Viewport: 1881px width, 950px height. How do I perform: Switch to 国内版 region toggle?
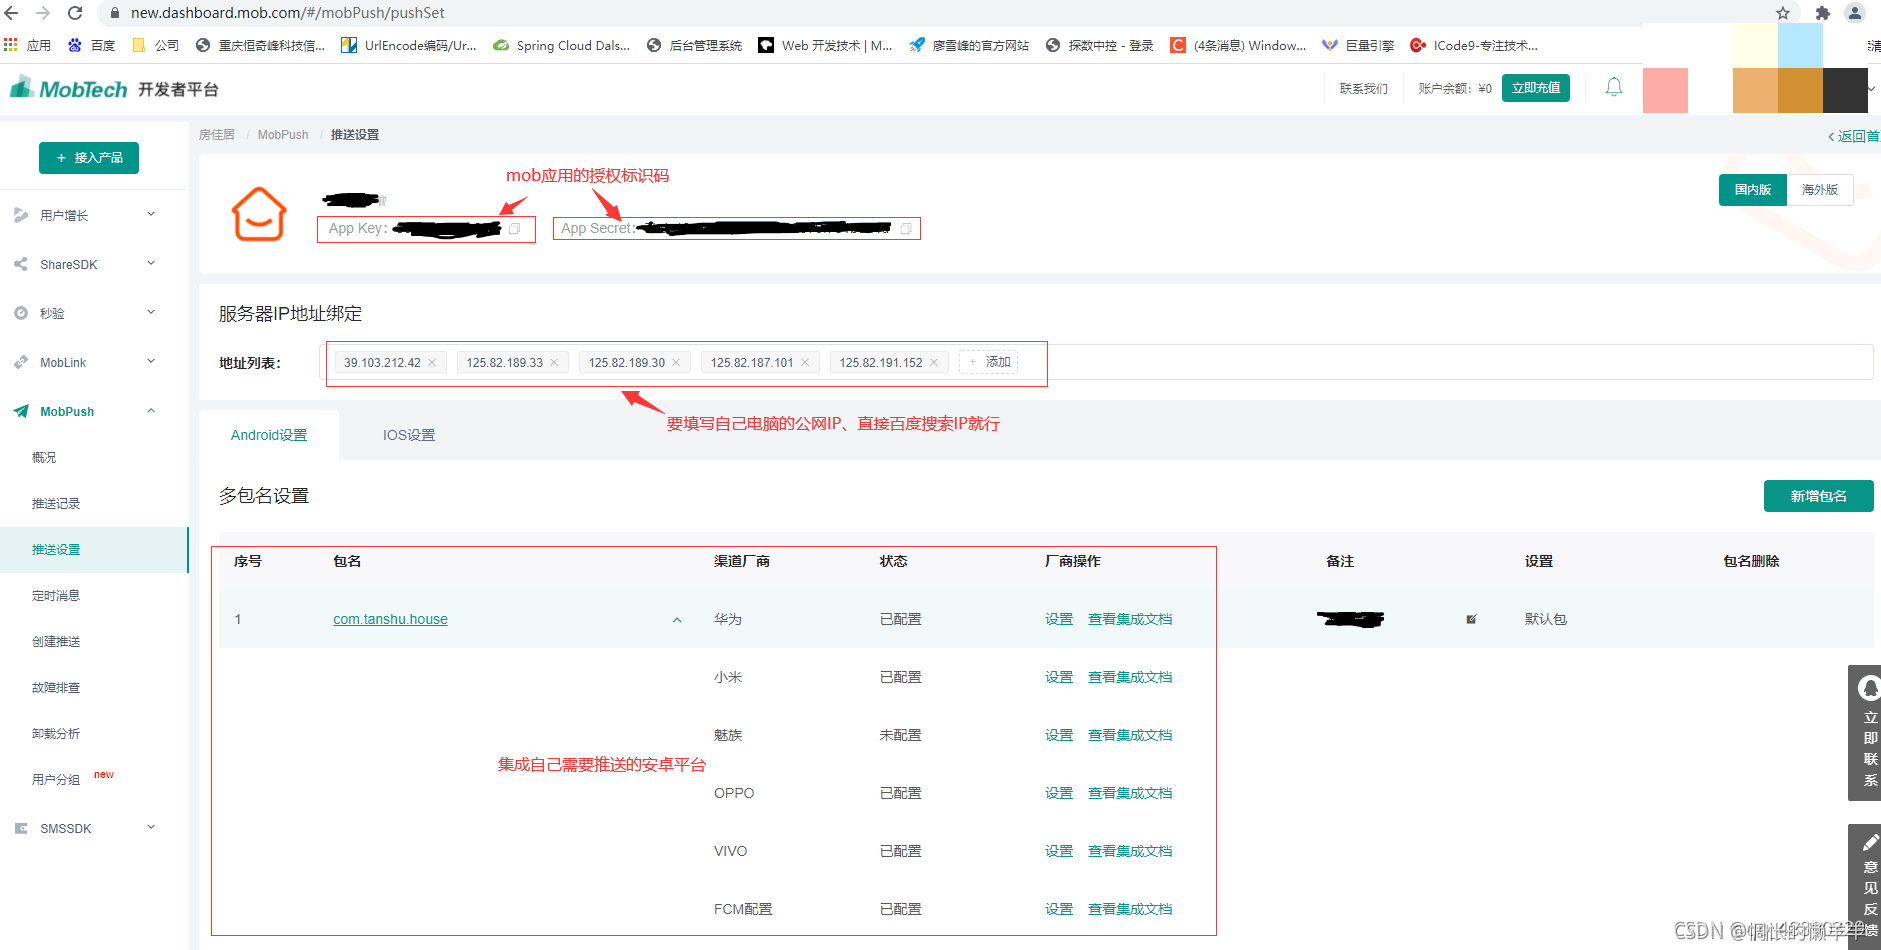pyautogui.click(x=1753, y=190)
